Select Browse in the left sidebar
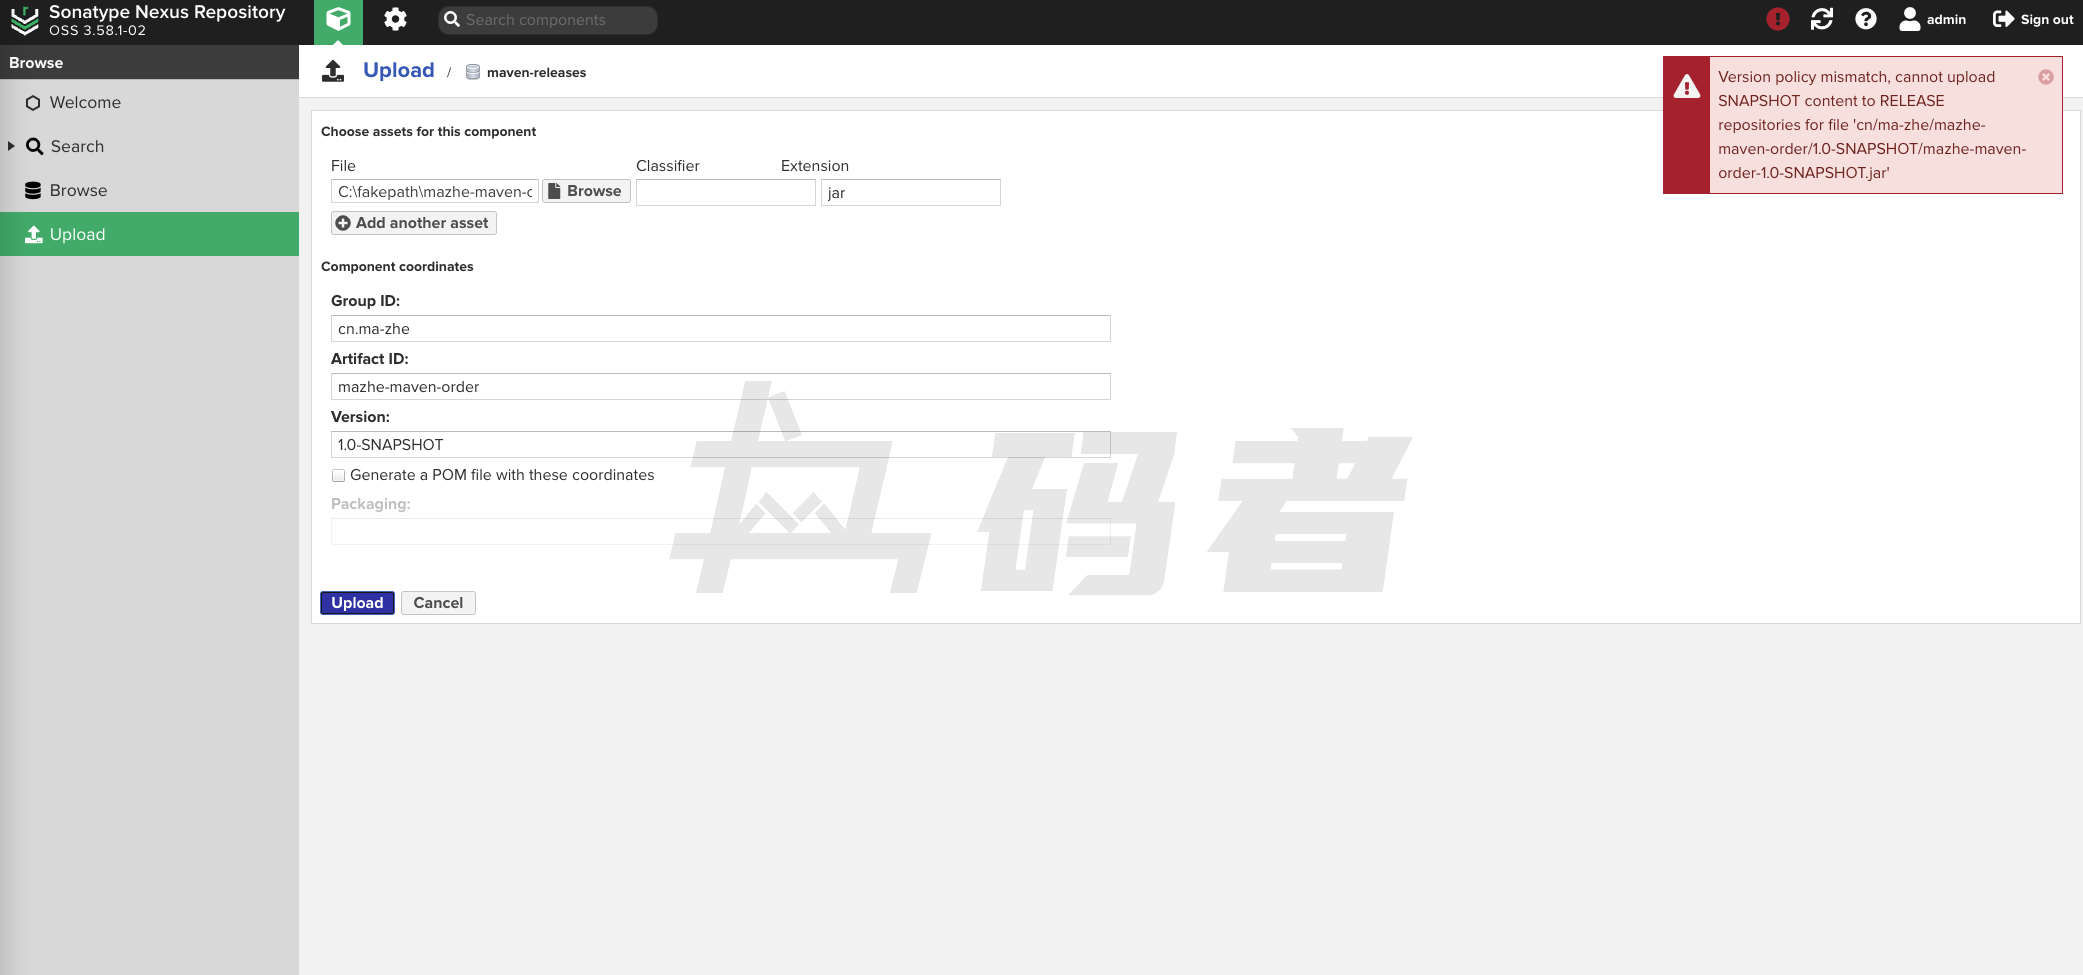Screen dimensions: 2083x975 (78, 190)
